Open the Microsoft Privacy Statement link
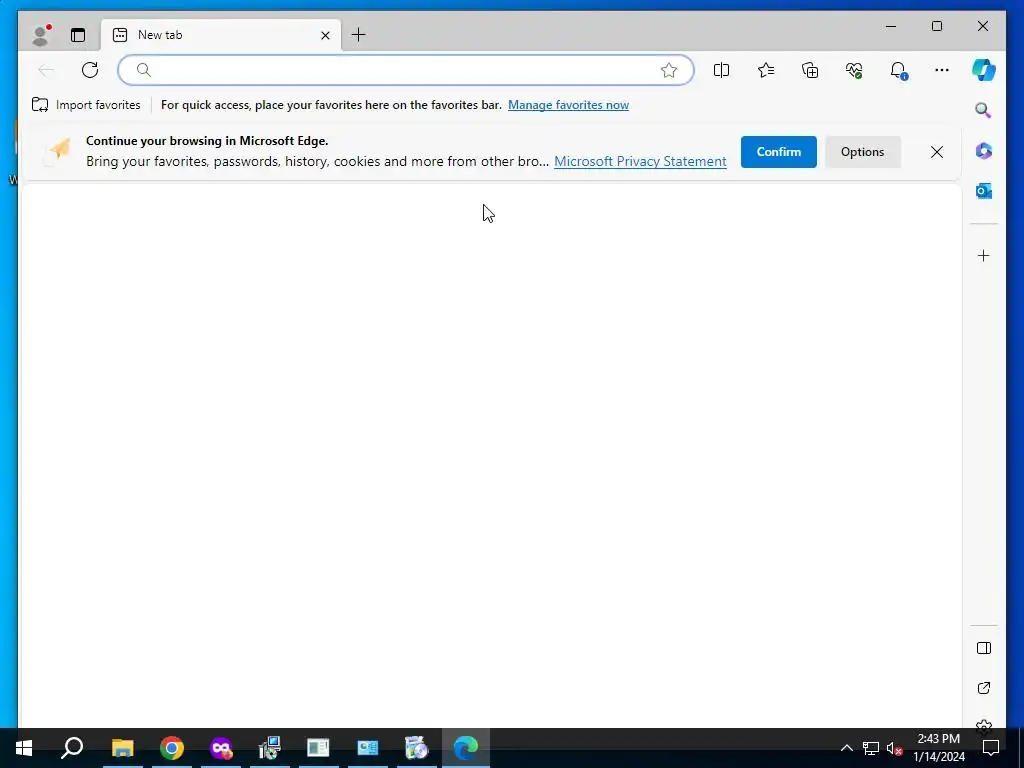This screenshot has width=1024, height=768. tap(640, 161)
